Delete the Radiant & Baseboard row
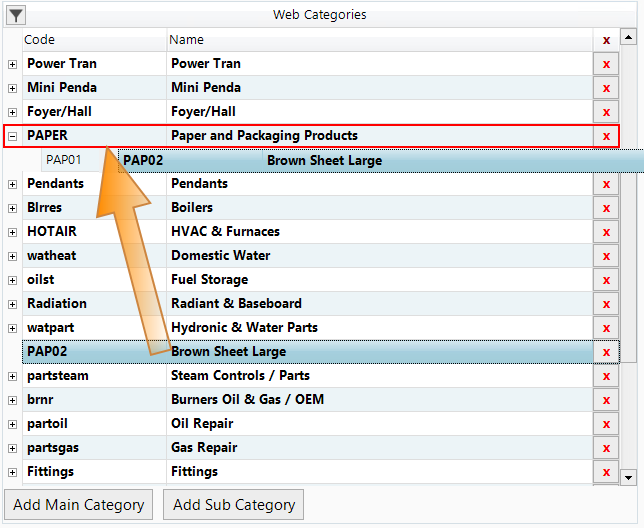Screen dimensions: 644x528 [606, 304]
